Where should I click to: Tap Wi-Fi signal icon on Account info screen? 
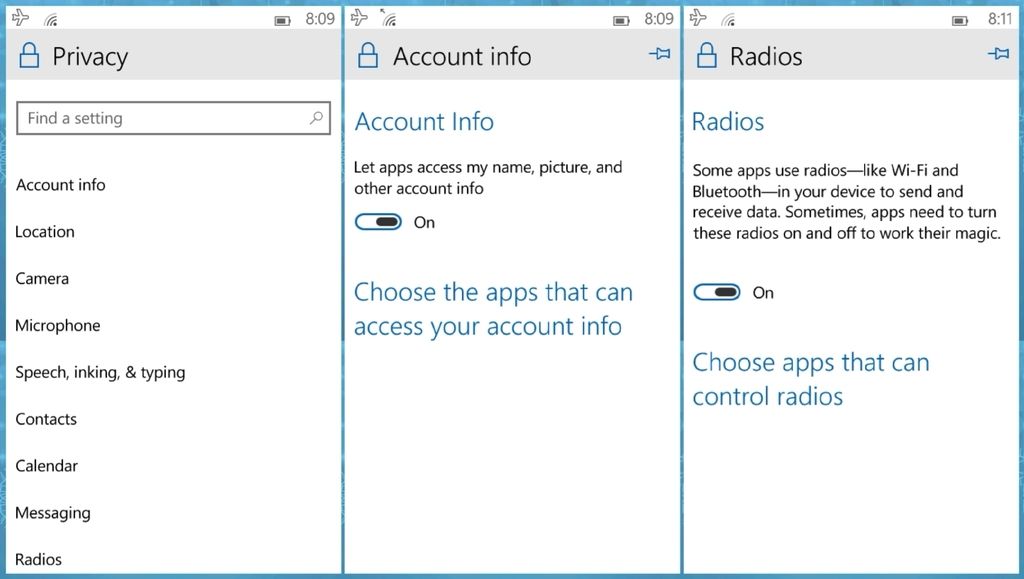click(388, 18)
